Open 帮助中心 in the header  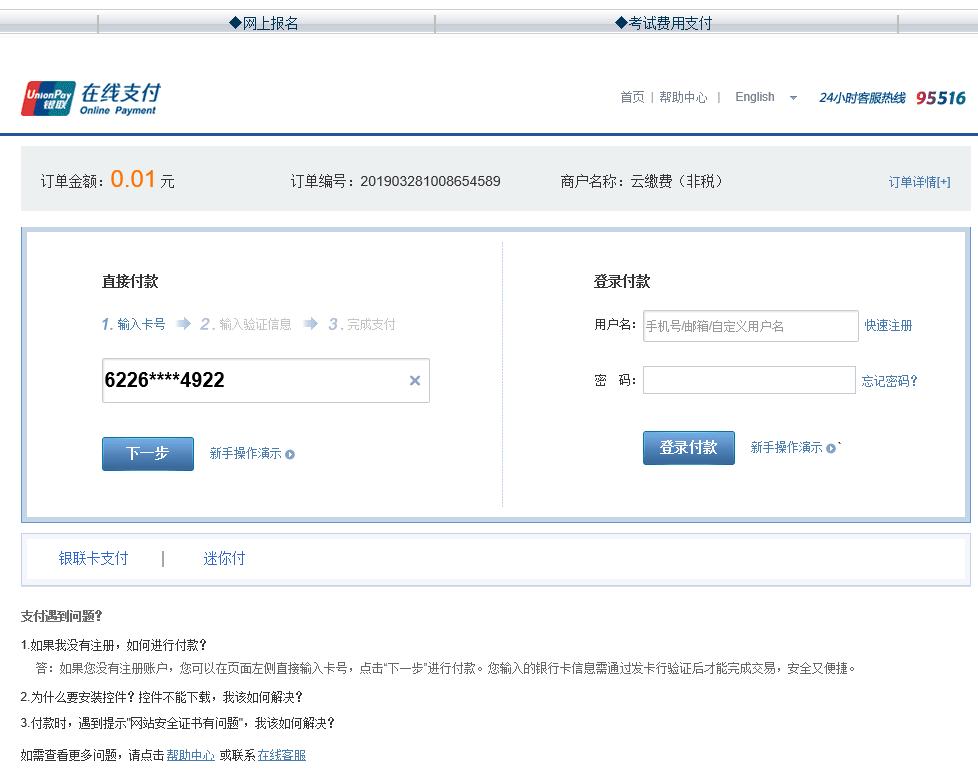[684, 97]
